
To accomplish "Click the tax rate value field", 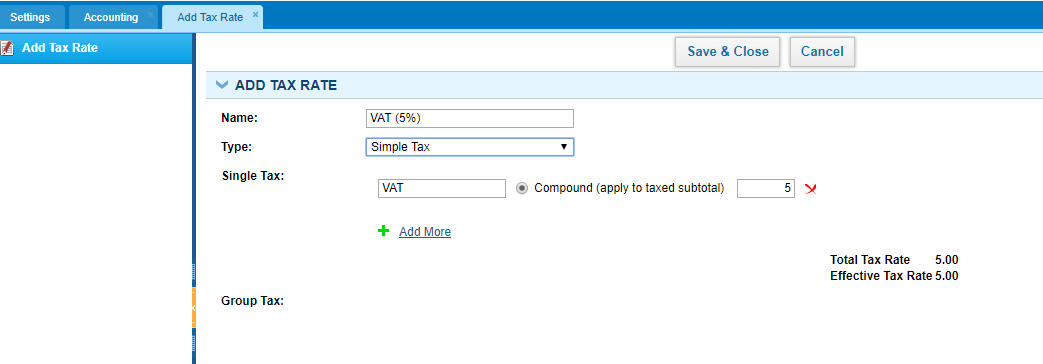I will (x=766, y=188).
